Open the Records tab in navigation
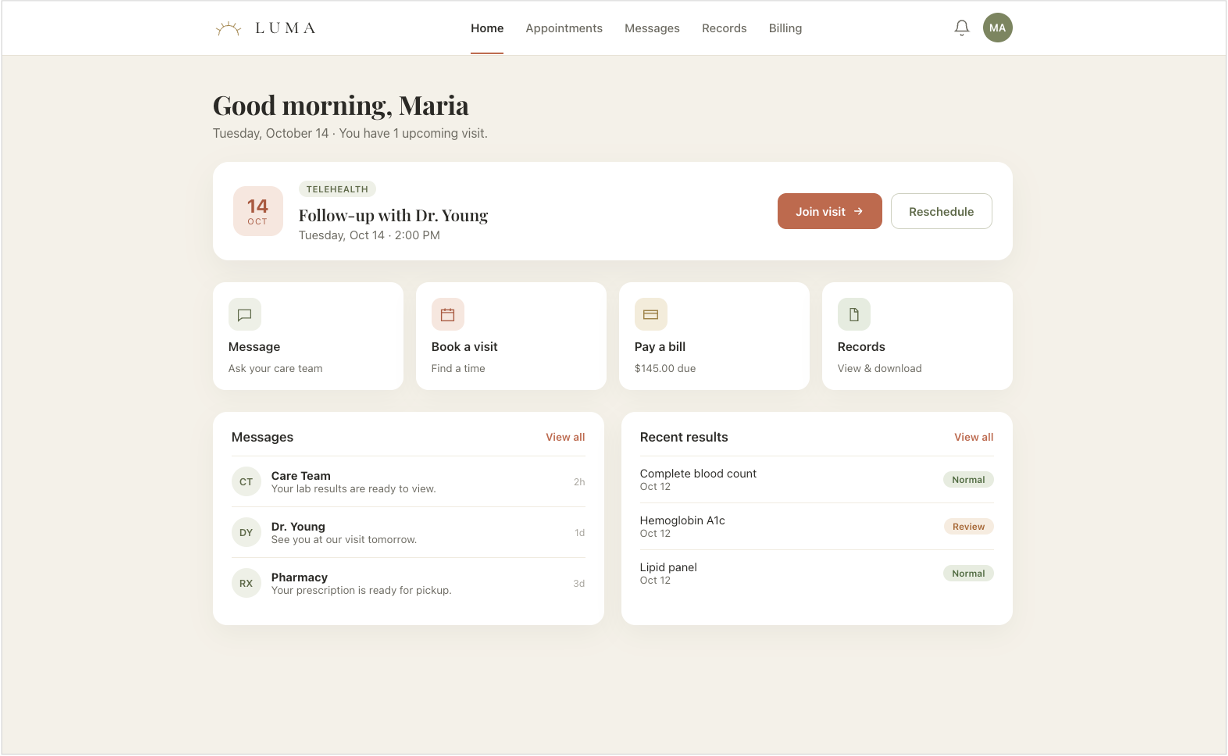 (724, 28)
